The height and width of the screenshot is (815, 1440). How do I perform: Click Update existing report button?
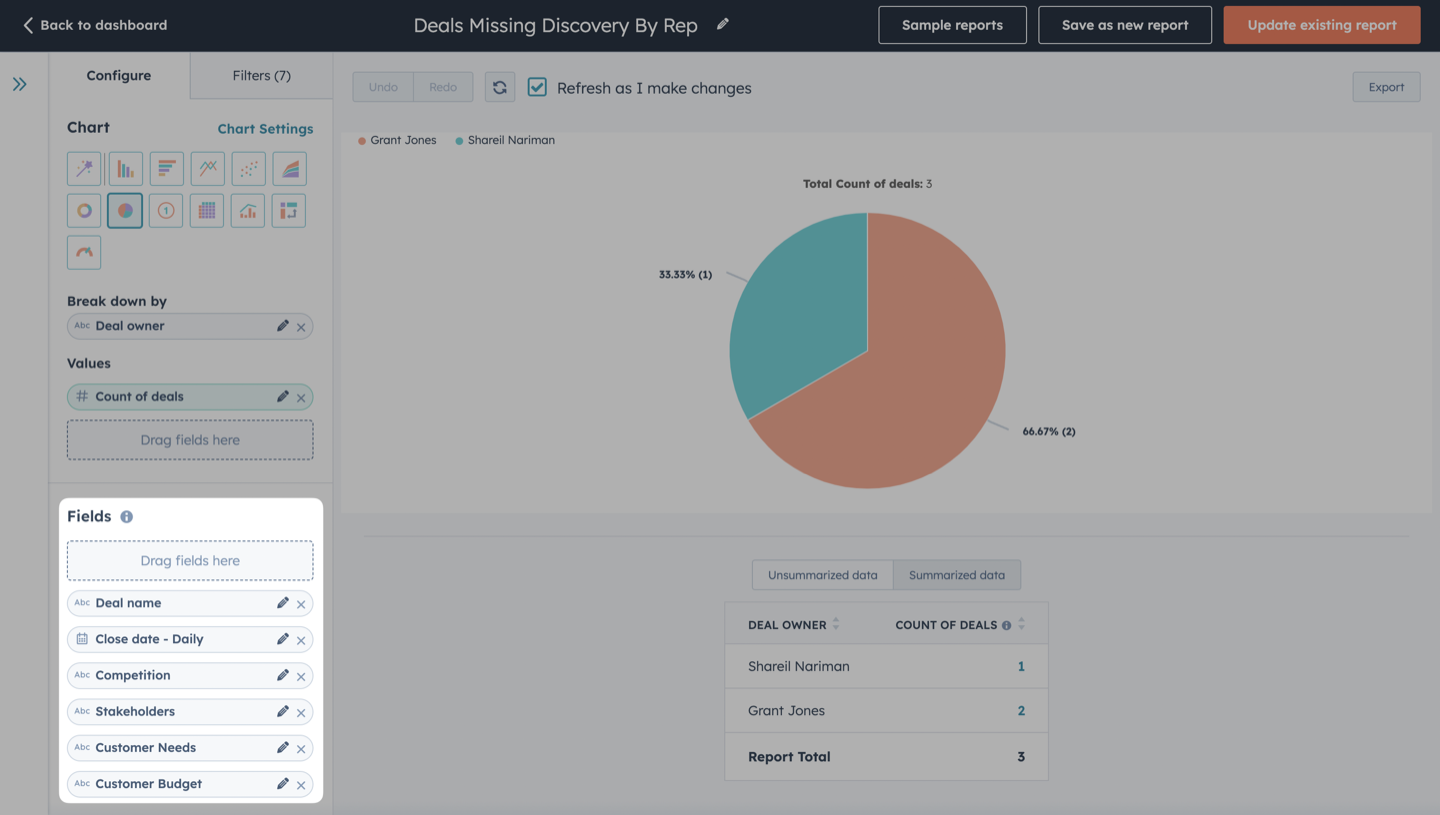1322,25
